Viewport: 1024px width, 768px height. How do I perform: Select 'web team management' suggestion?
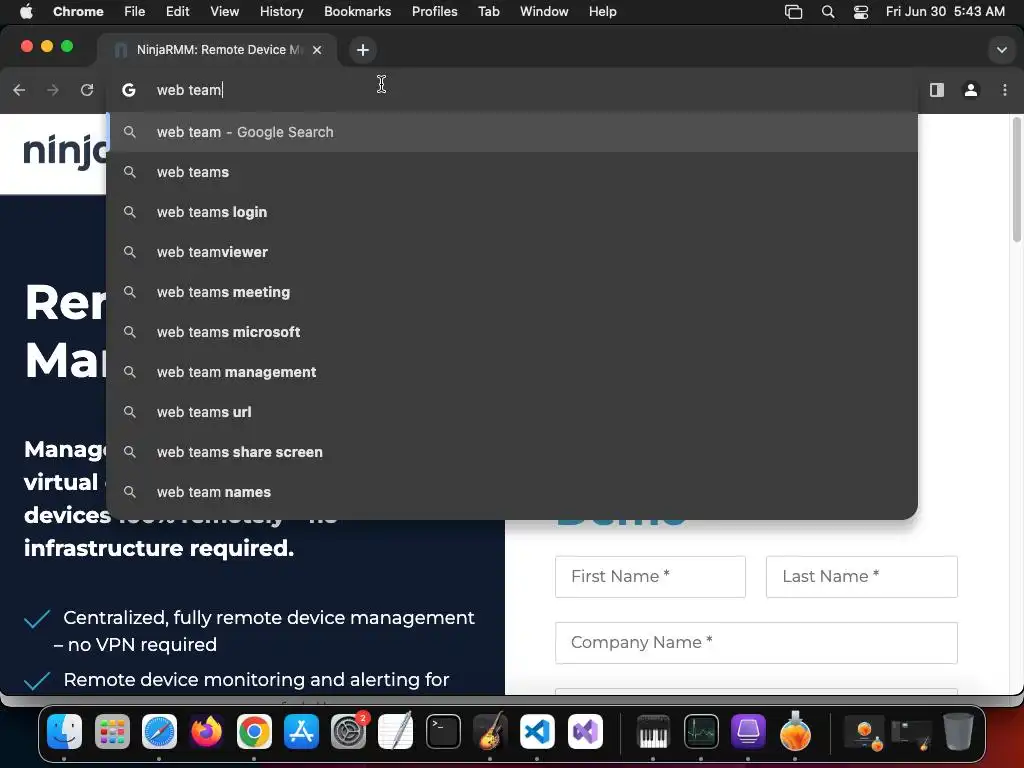click(x=512, y=372)
